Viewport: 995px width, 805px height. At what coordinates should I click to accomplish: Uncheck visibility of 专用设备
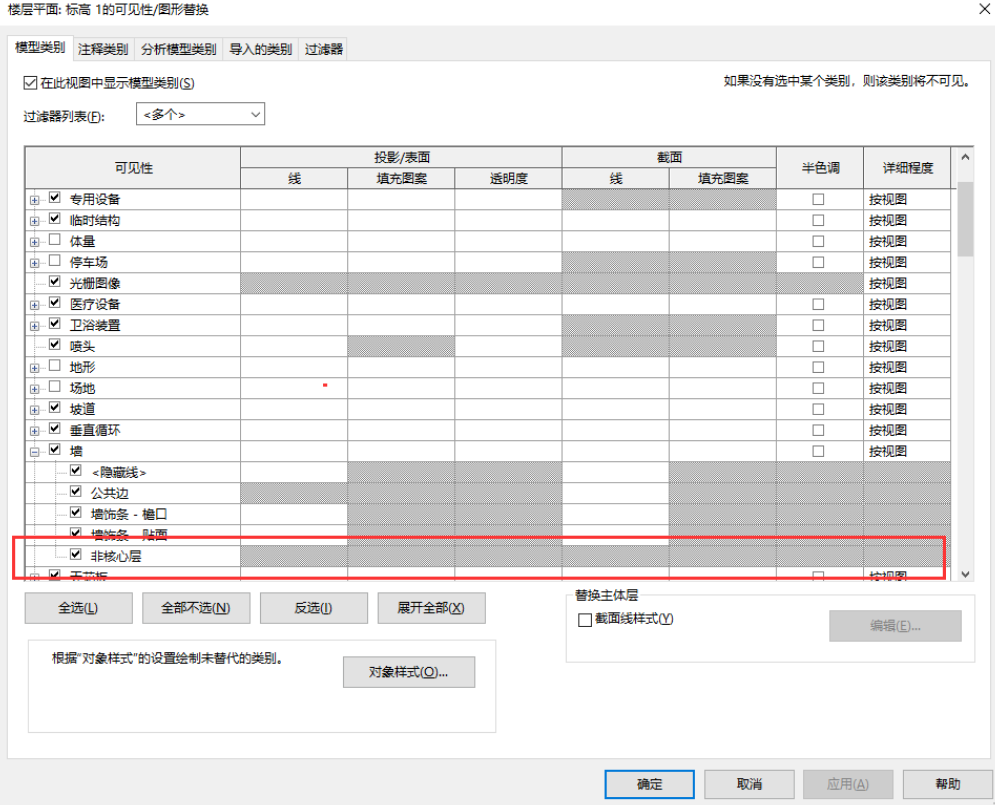tap(55, 198)
